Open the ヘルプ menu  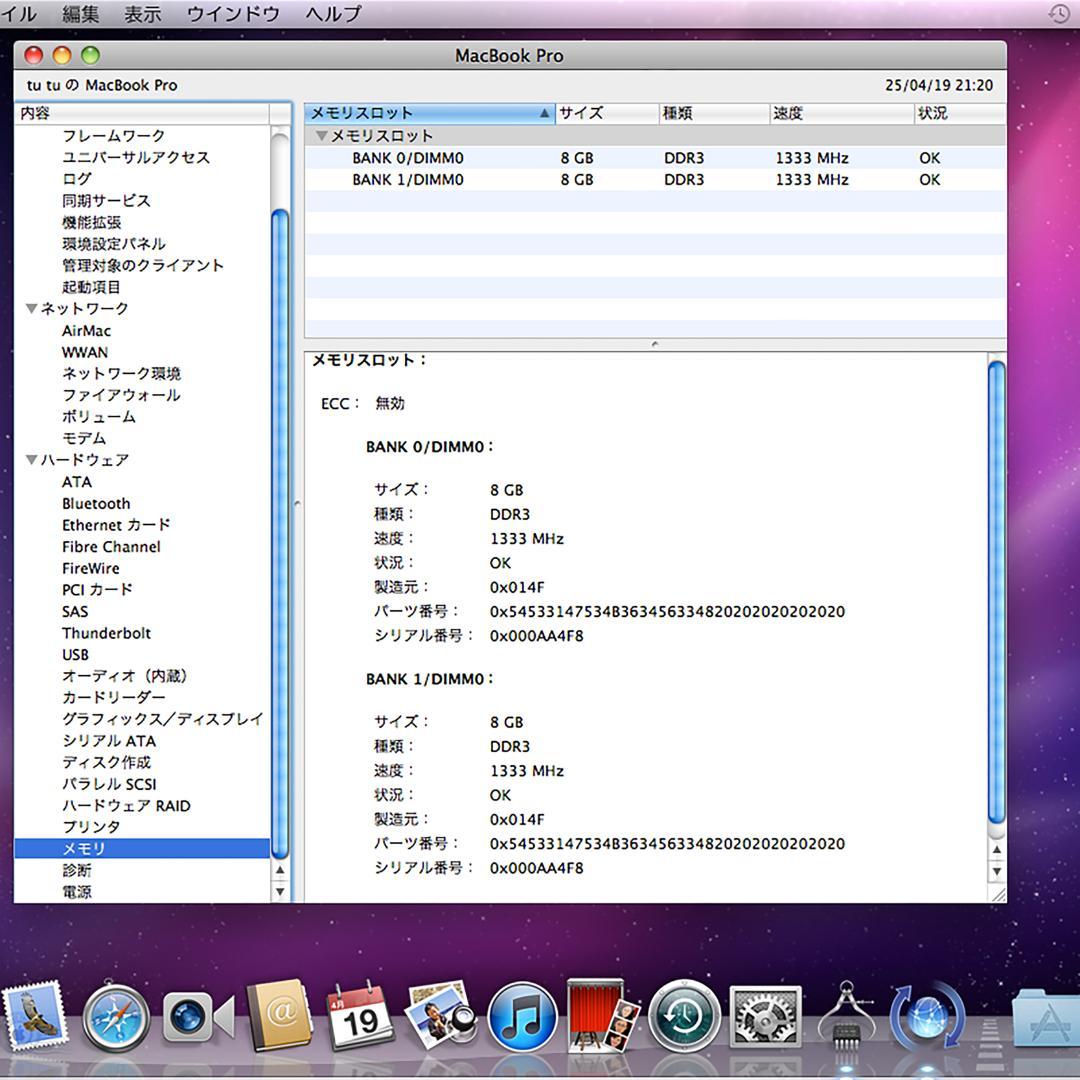click(x=330, y=14)
